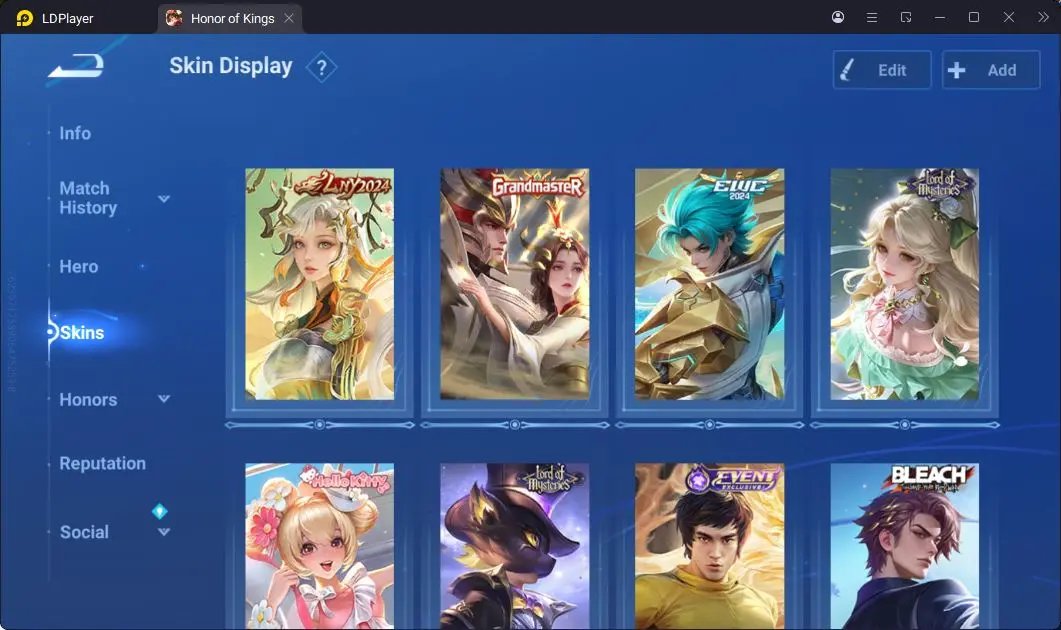Open the Honors sidebar item

coord(88,399)
